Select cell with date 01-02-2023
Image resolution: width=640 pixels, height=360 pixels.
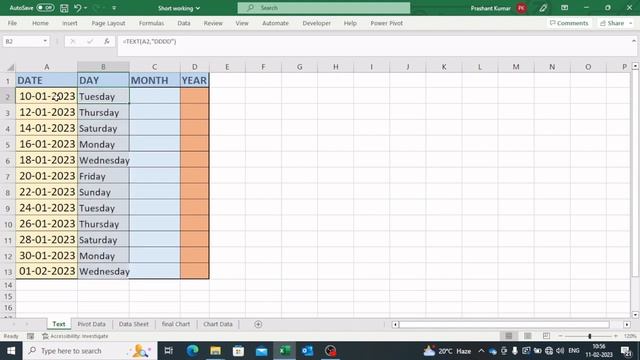click(x=47, y=271)
